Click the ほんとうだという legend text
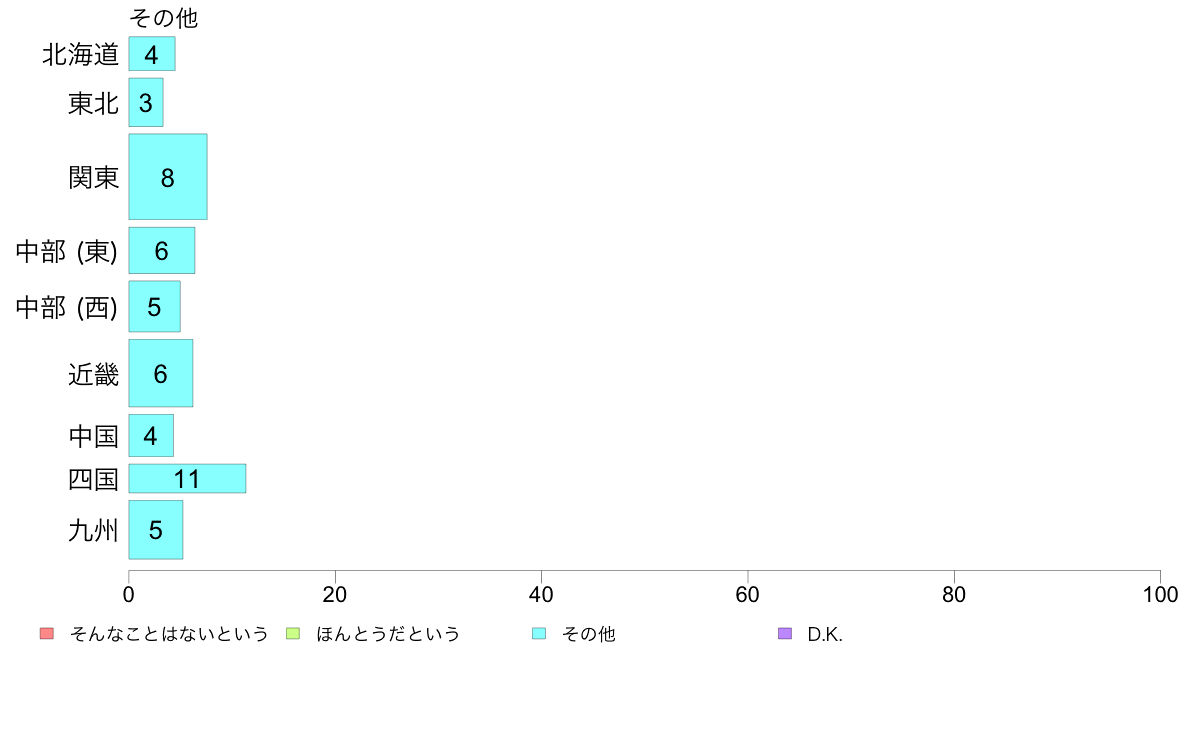This screenshot has height=736, width=1188. point(388,634)
